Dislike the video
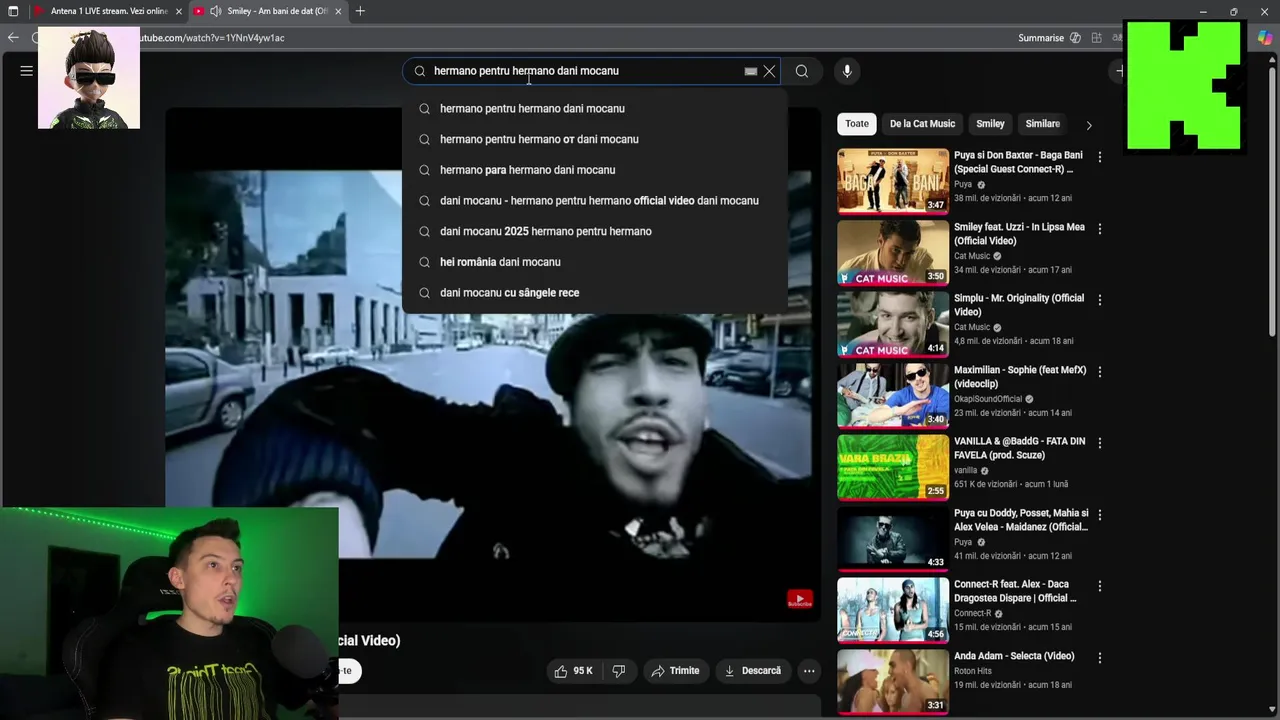Viewport: 1280px width, 720px height. pos(619,671)
